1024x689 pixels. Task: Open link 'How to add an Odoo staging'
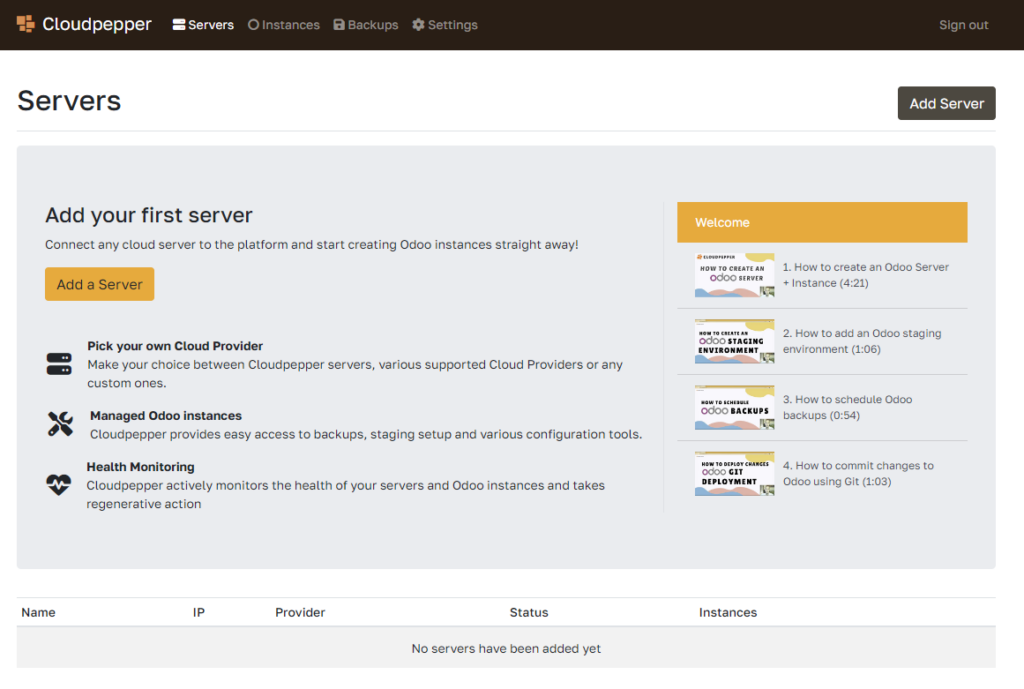coord(862,341)
